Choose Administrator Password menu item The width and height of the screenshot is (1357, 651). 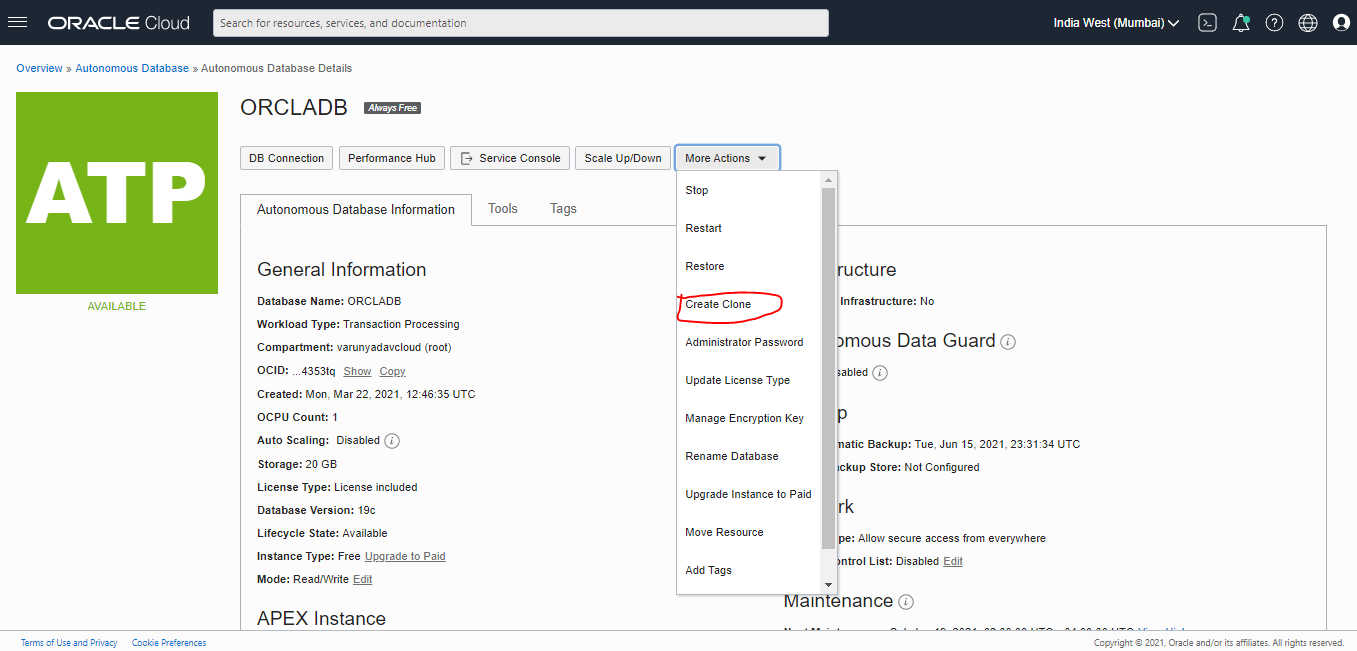749,342
